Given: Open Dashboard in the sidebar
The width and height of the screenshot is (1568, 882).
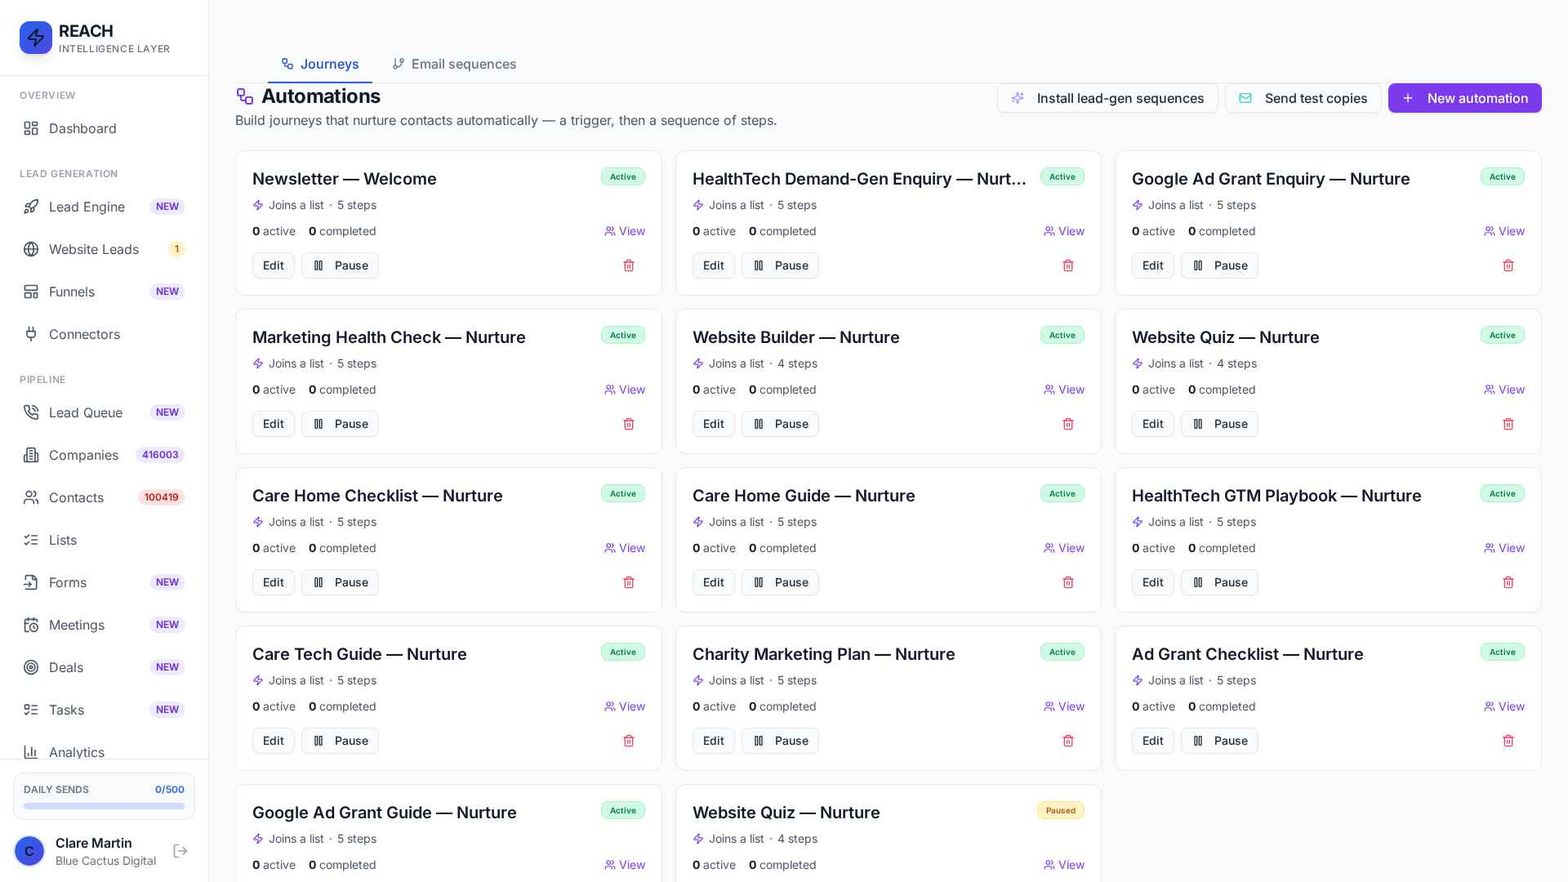Looking at the screenshot, I should point(104,128).
